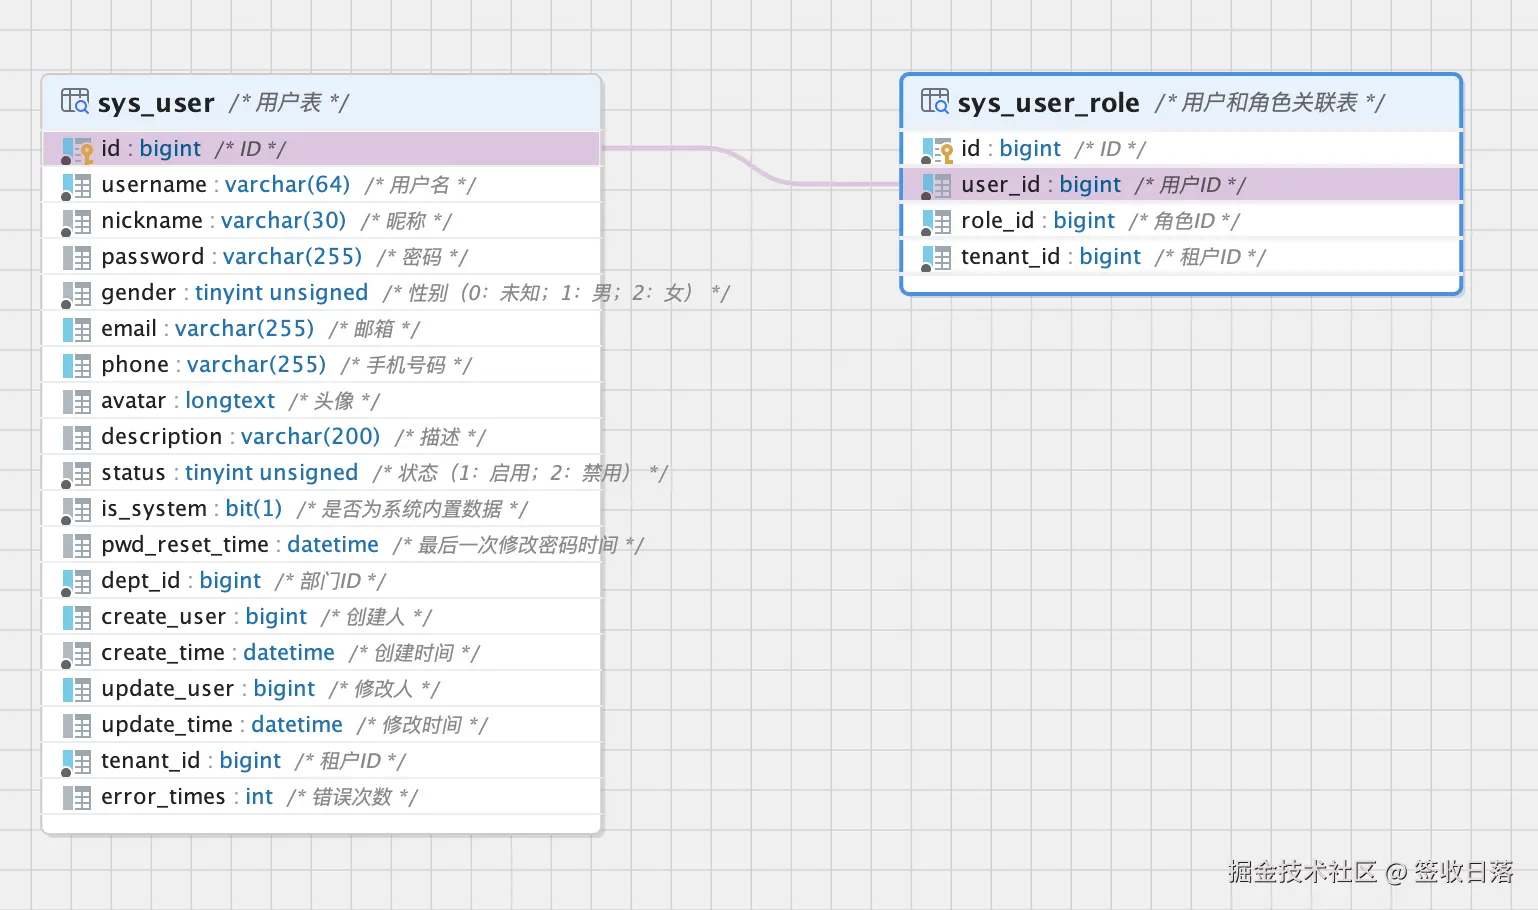Click the create_time column name

[x=163, y=653]
